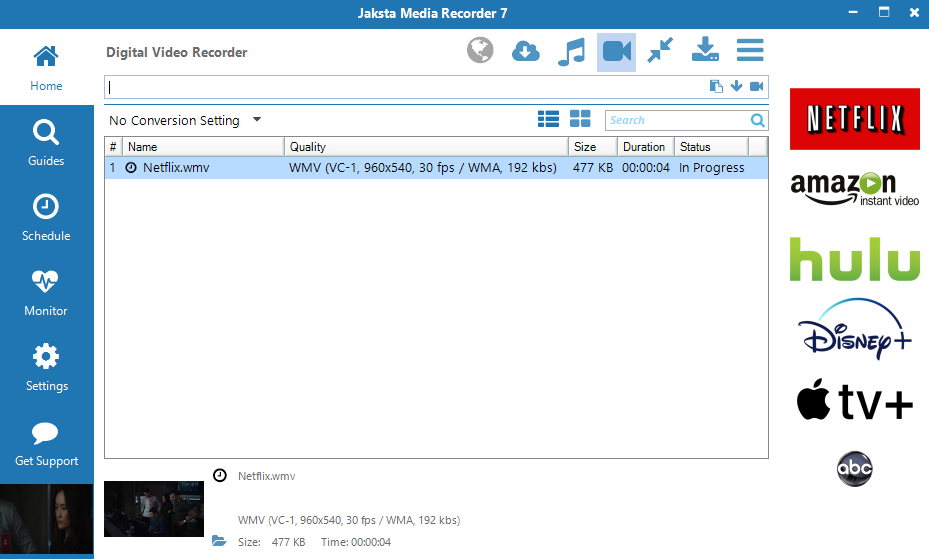Open the Guides section
This screenshot has height=559, width=929.
click(46, 143)
